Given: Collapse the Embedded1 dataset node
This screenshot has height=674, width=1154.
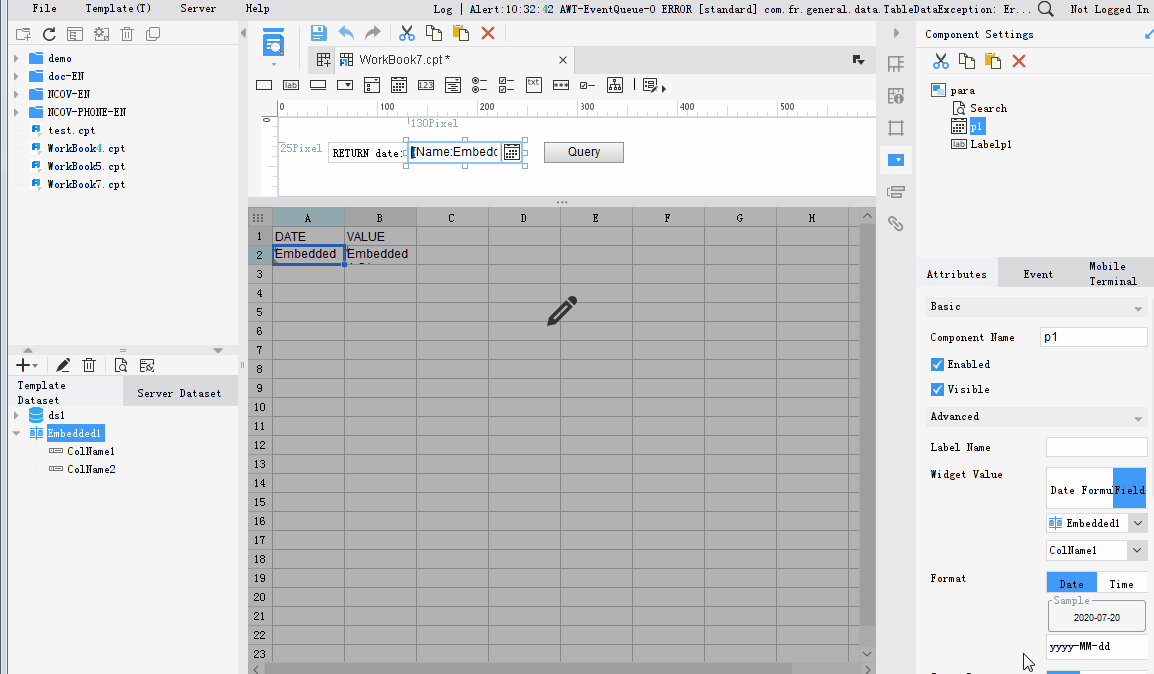Looking at the screenshot, I should click(16, 433).
